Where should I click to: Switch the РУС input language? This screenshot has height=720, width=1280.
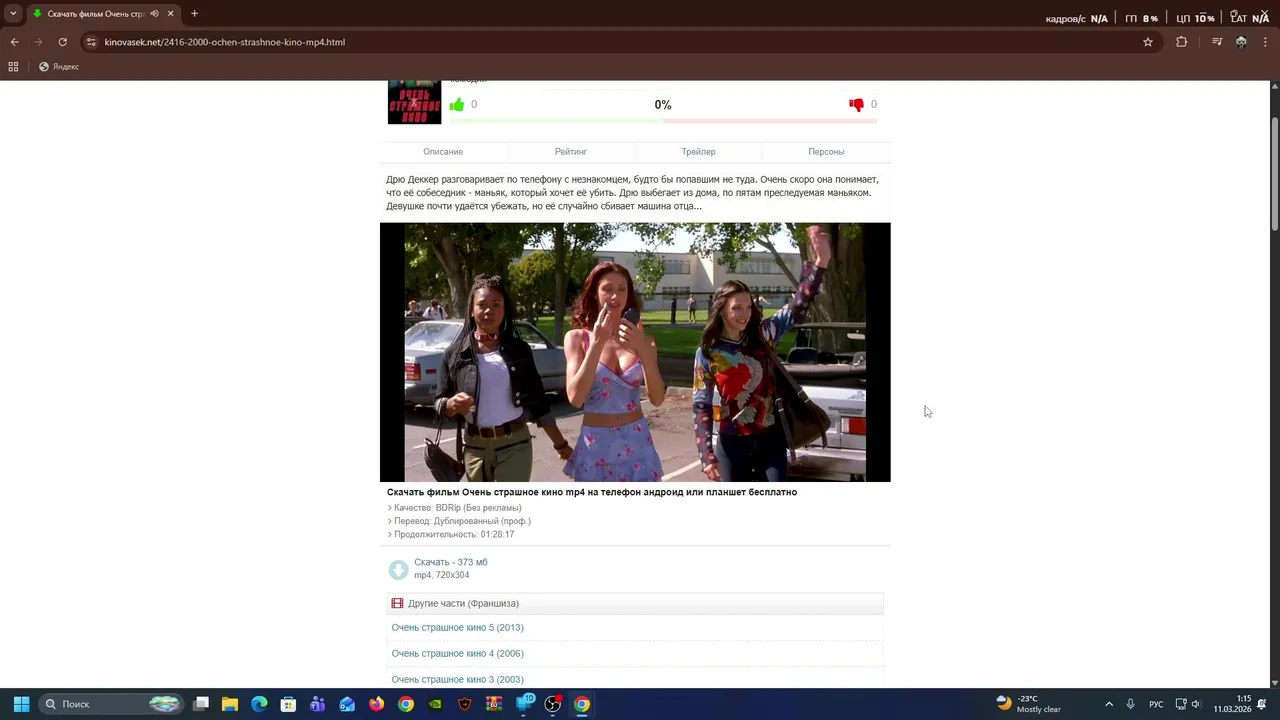click(x=1156, y=704)
